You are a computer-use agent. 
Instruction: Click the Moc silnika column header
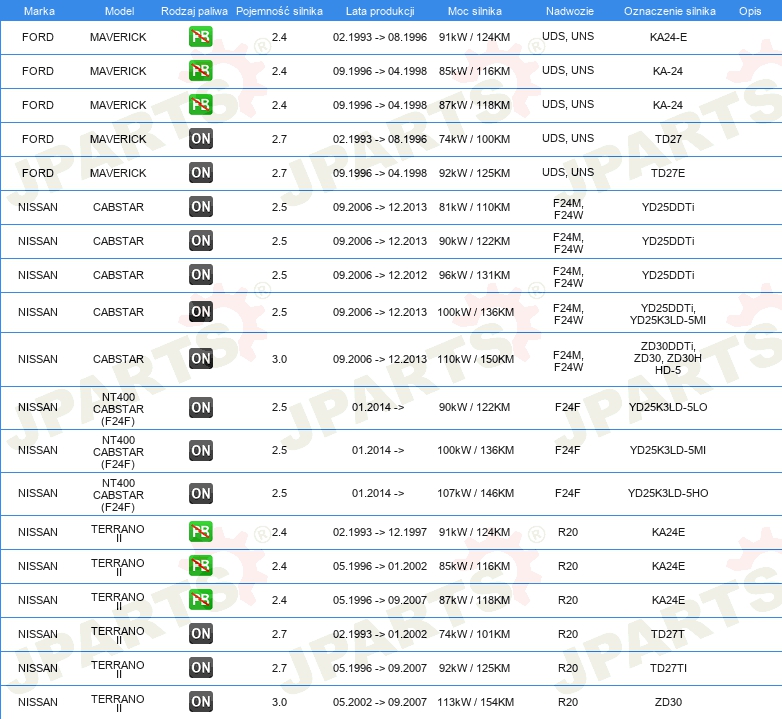pos(475,11)
